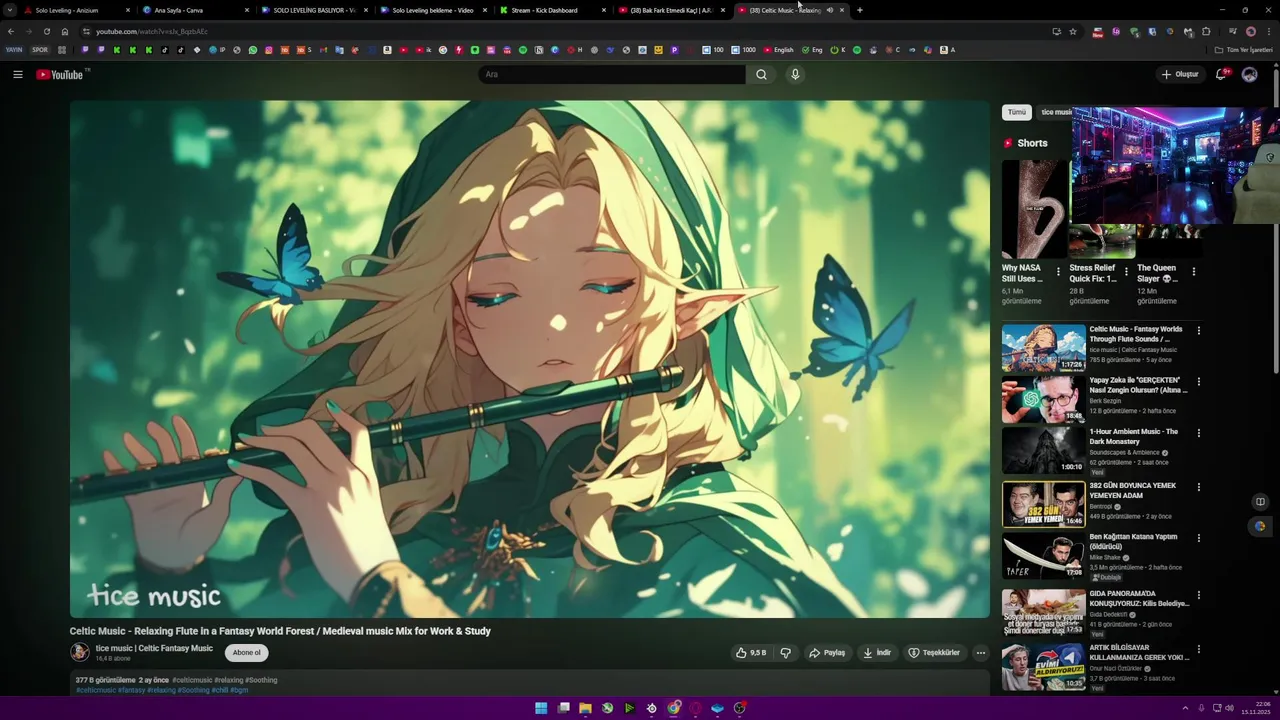The height and width of the screenshot is (720, 1280).
Task: Click the address bar URL
Action: click(x=152, y=31)
